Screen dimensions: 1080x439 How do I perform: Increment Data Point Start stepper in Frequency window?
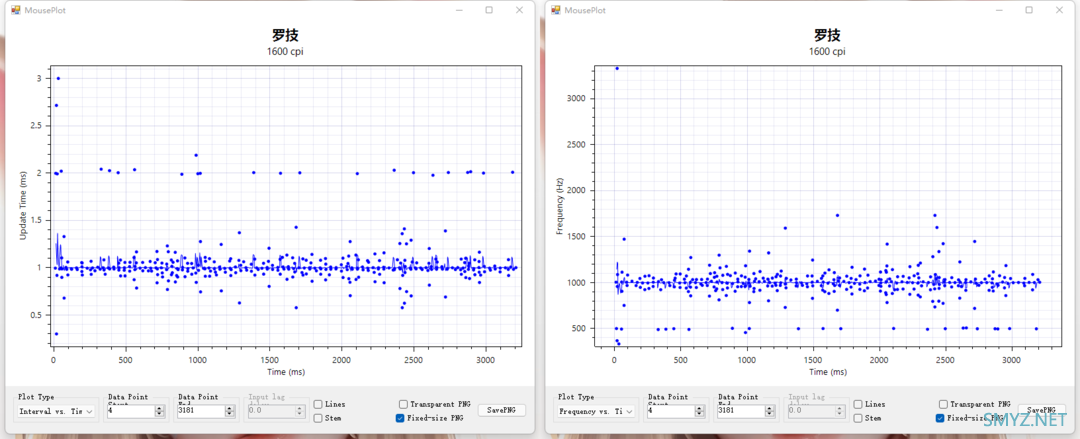pos(700,408)
